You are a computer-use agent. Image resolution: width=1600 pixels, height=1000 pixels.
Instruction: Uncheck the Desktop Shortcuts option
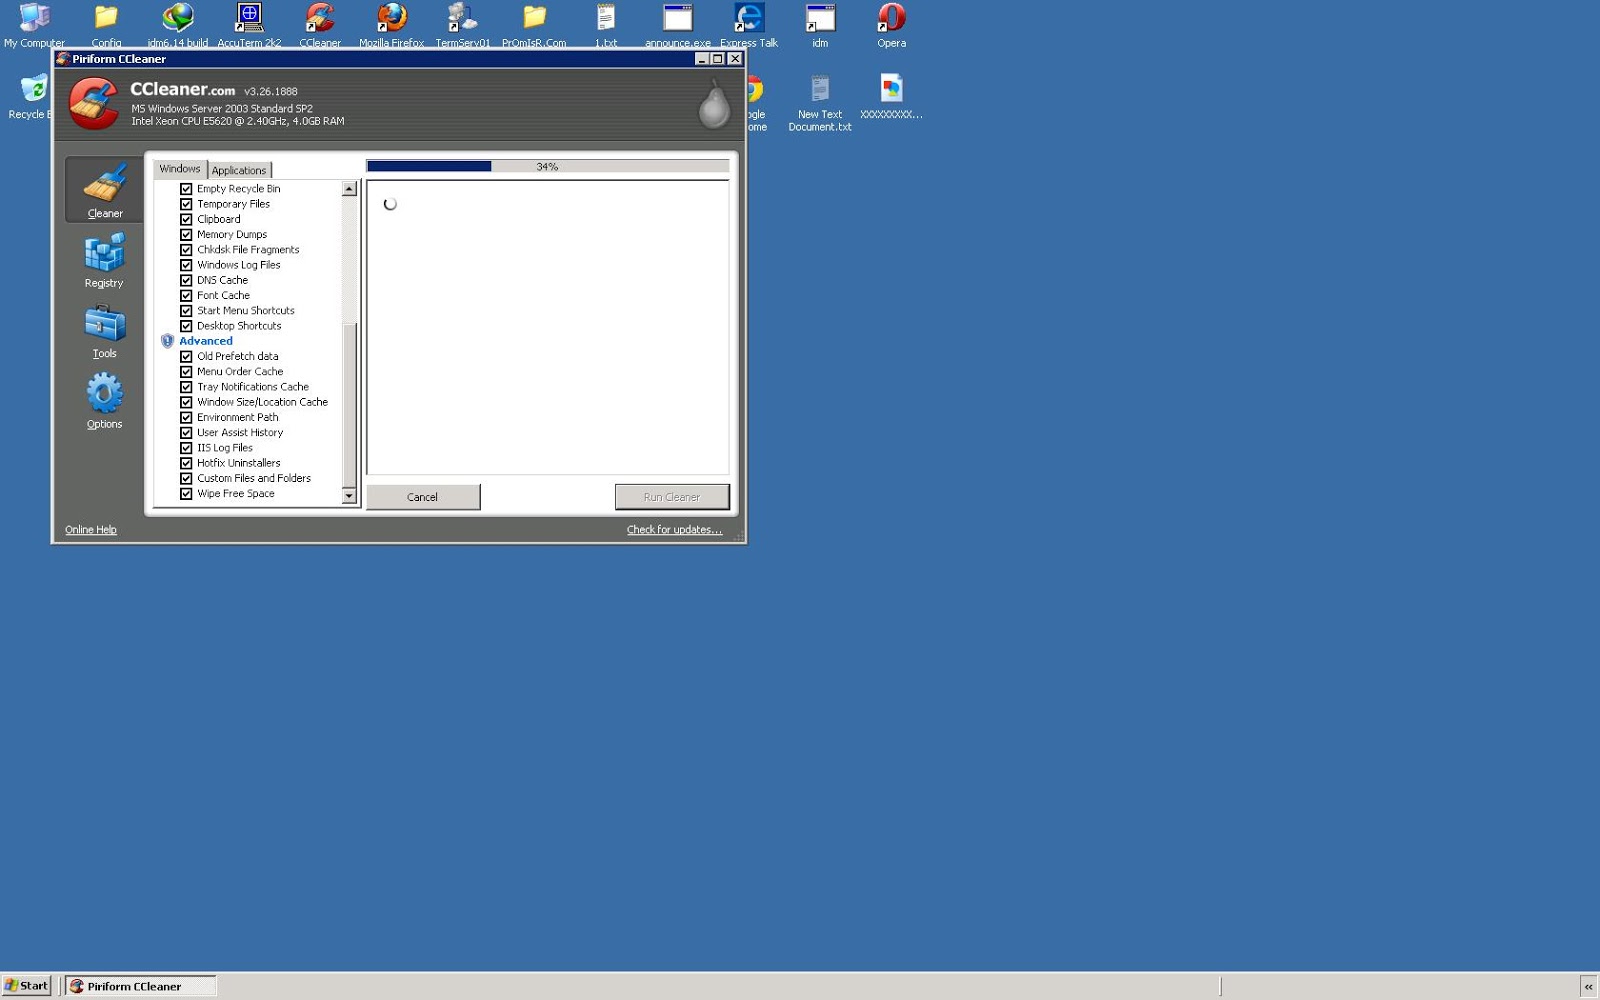[x=186, y=326]
